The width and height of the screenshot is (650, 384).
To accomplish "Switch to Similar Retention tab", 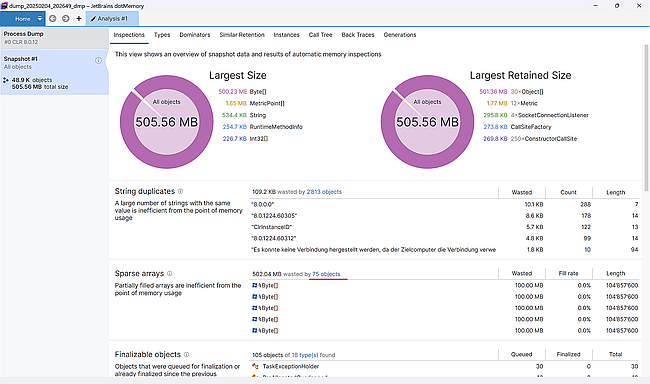I will click(x=242, y=35).
